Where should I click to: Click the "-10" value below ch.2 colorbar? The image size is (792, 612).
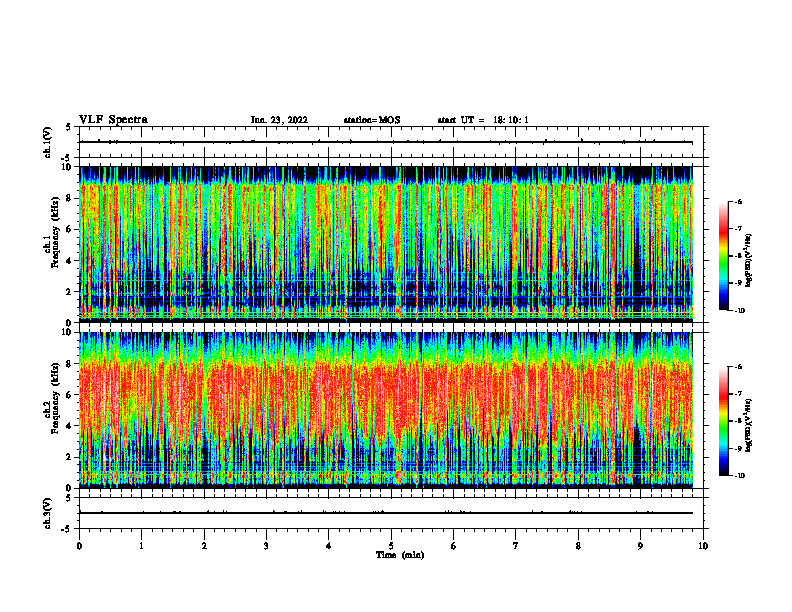[x=739, y=476]
